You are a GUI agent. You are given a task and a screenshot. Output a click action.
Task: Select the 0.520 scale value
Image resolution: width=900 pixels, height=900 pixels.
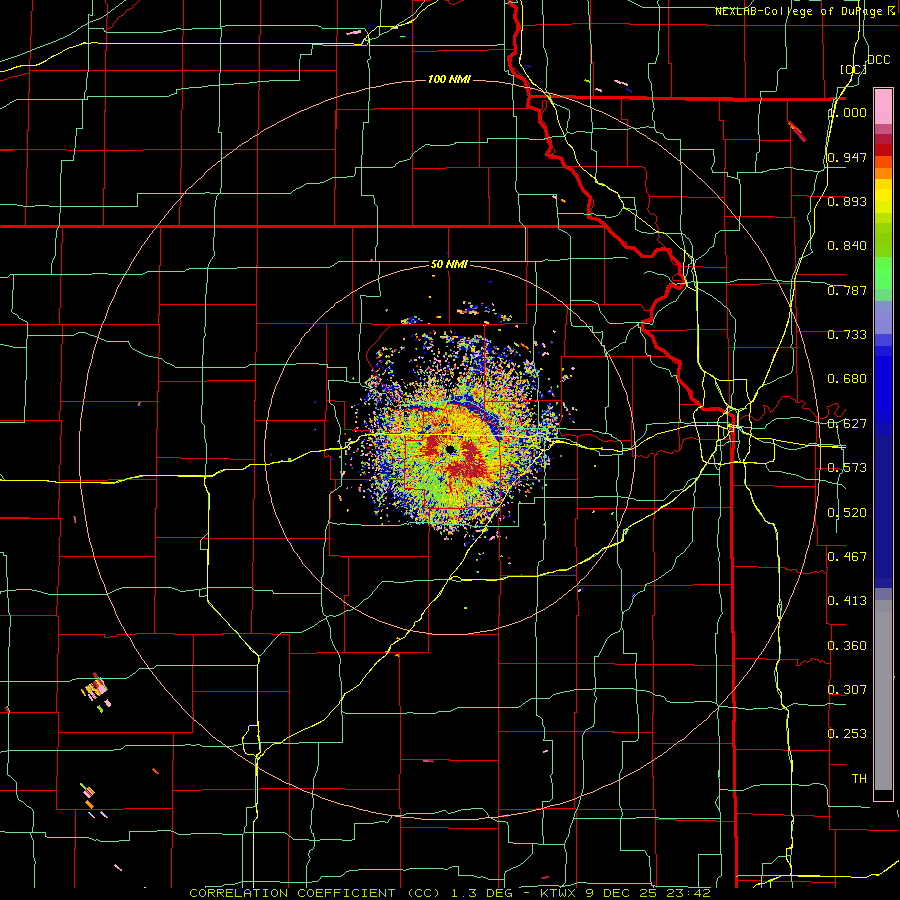pyautogui.click(x=847, y=512)
